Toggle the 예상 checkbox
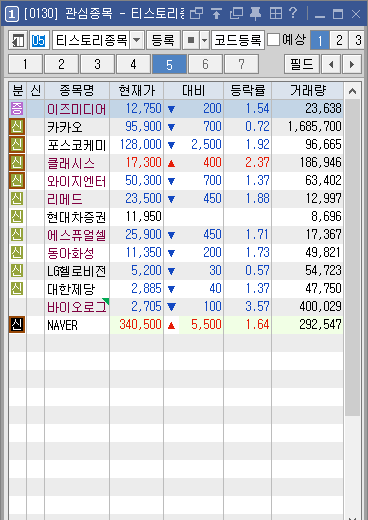Screen dimensions: 368x520 point(274,40)
